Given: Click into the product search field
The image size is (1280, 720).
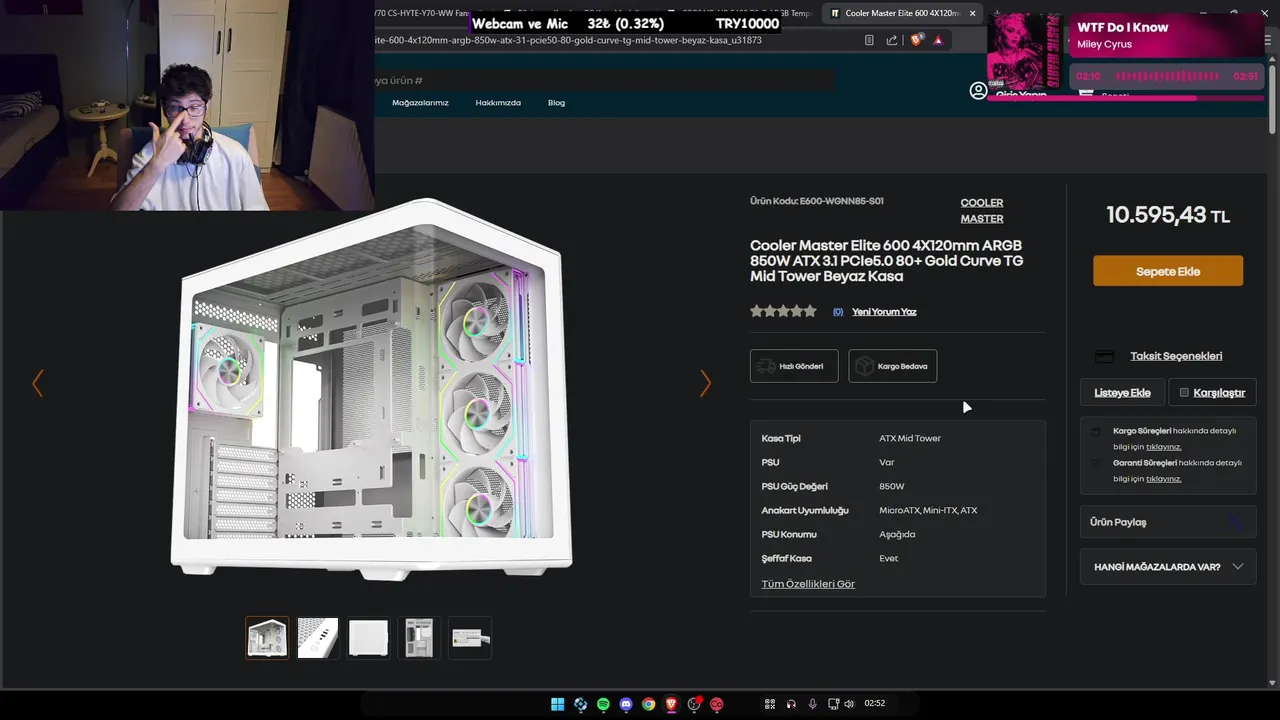Looking at the screenshot, I should 604,80.
